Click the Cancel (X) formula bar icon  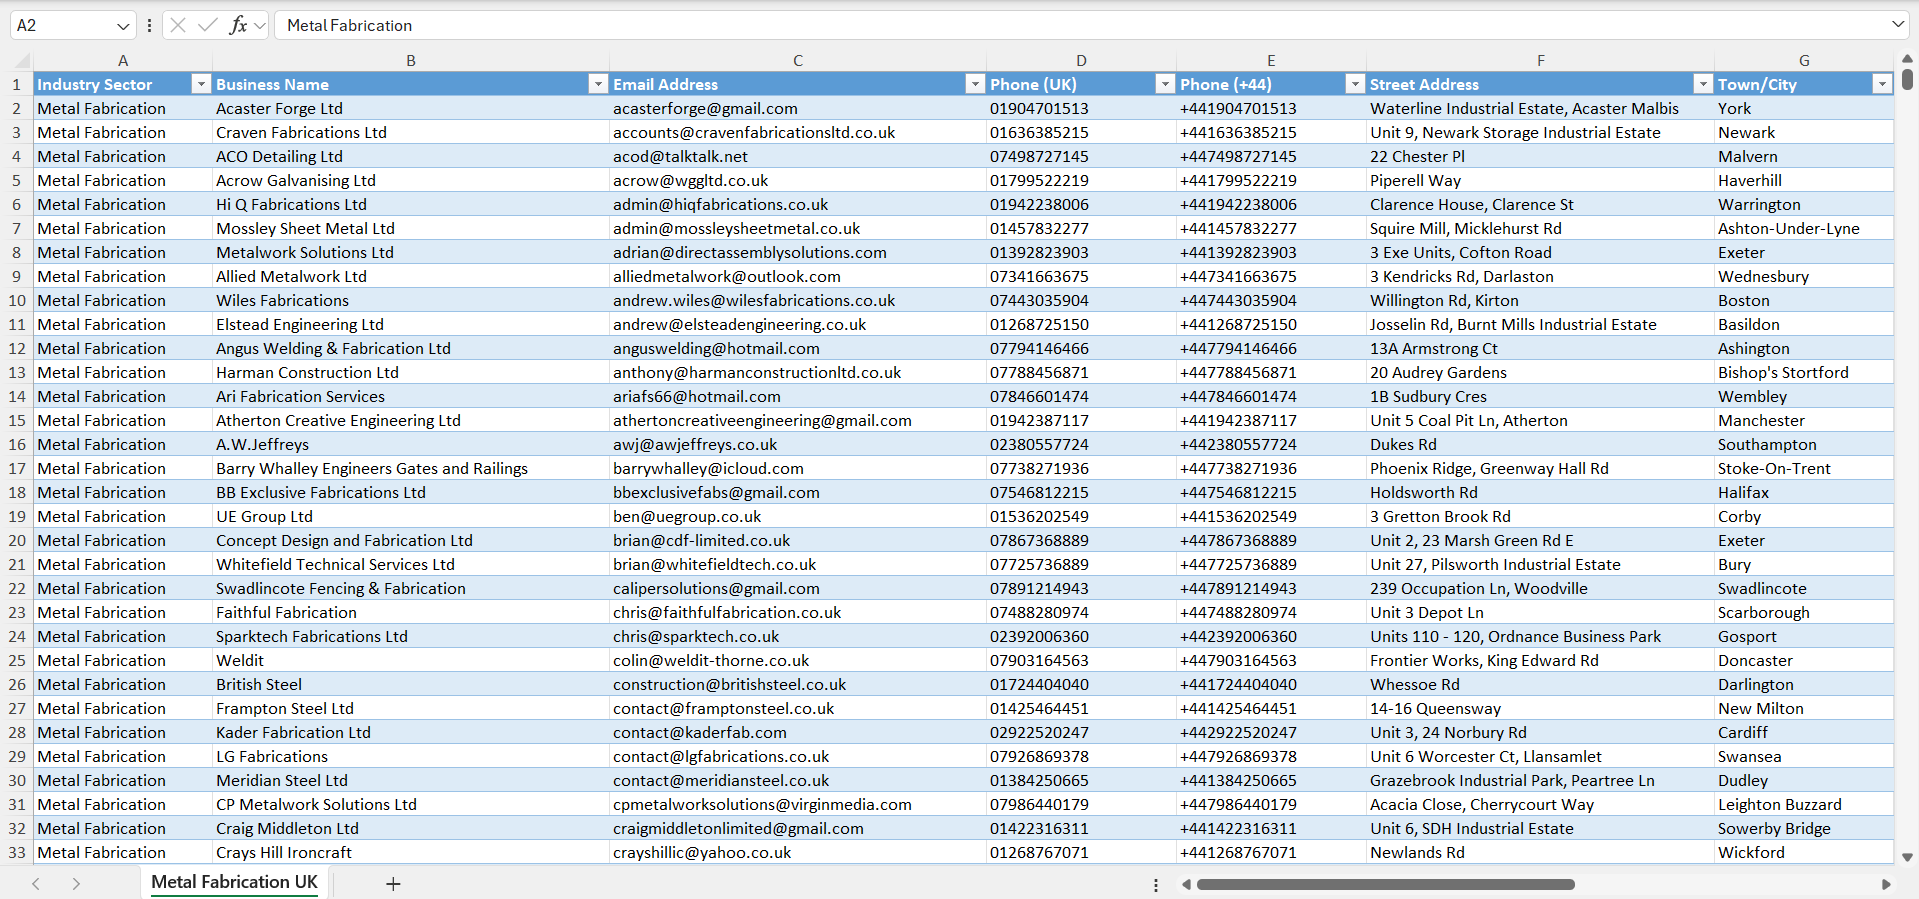178,25
